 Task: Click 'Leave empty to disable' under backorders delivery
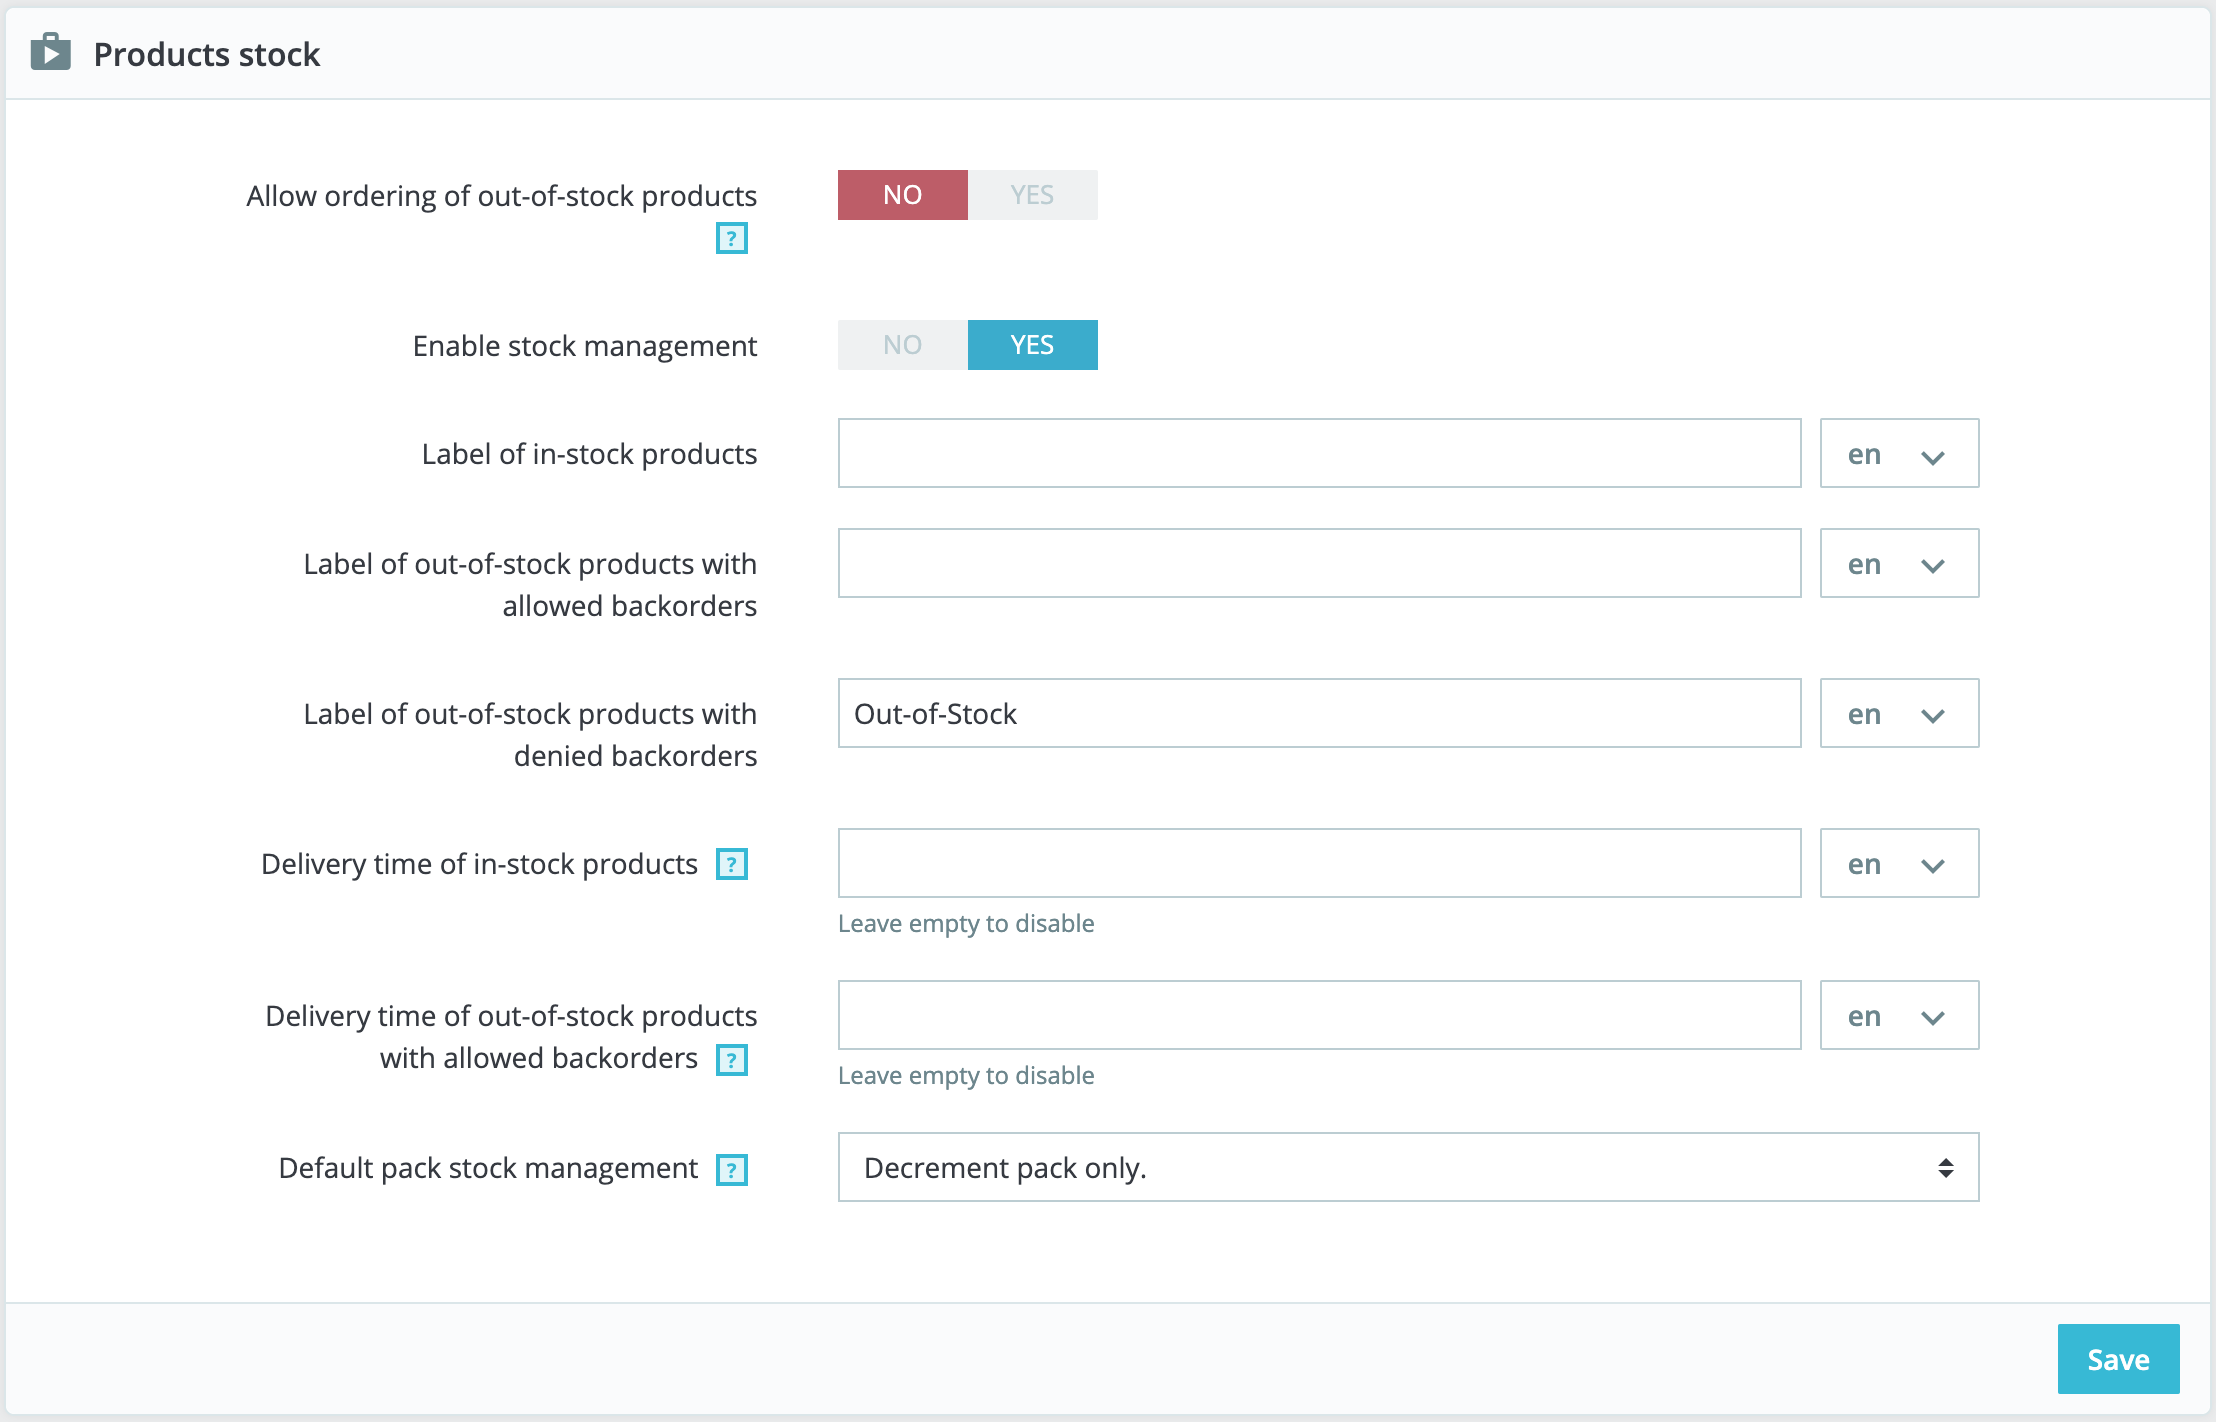coord(966,1075)
